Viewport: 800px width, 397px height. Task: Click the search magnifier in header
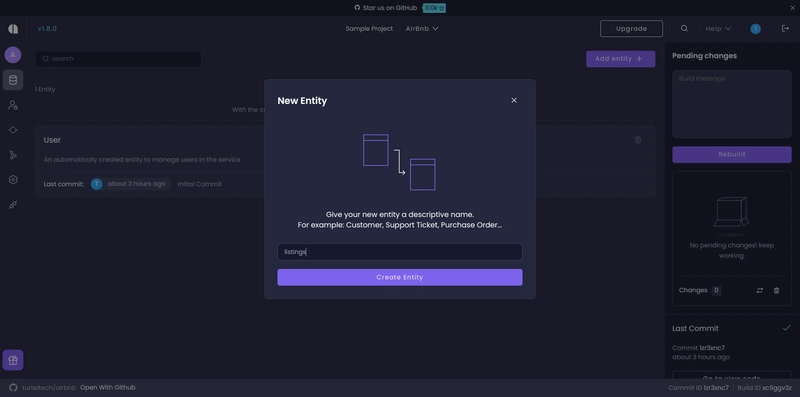[x=684, y=29]
